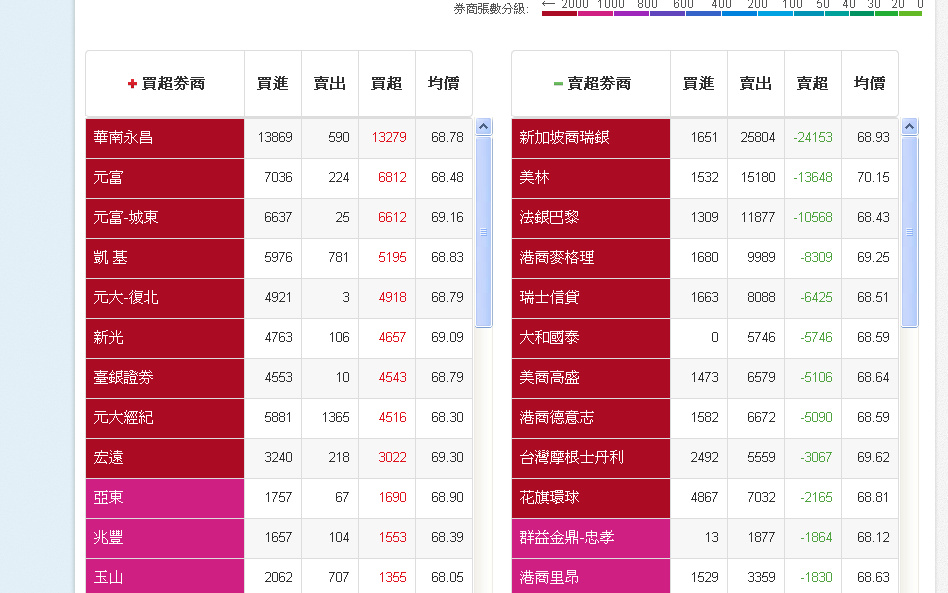Click net buy value 6812
Screen dimensions: 948x593
pyautogui.click(x=392, y=178)
